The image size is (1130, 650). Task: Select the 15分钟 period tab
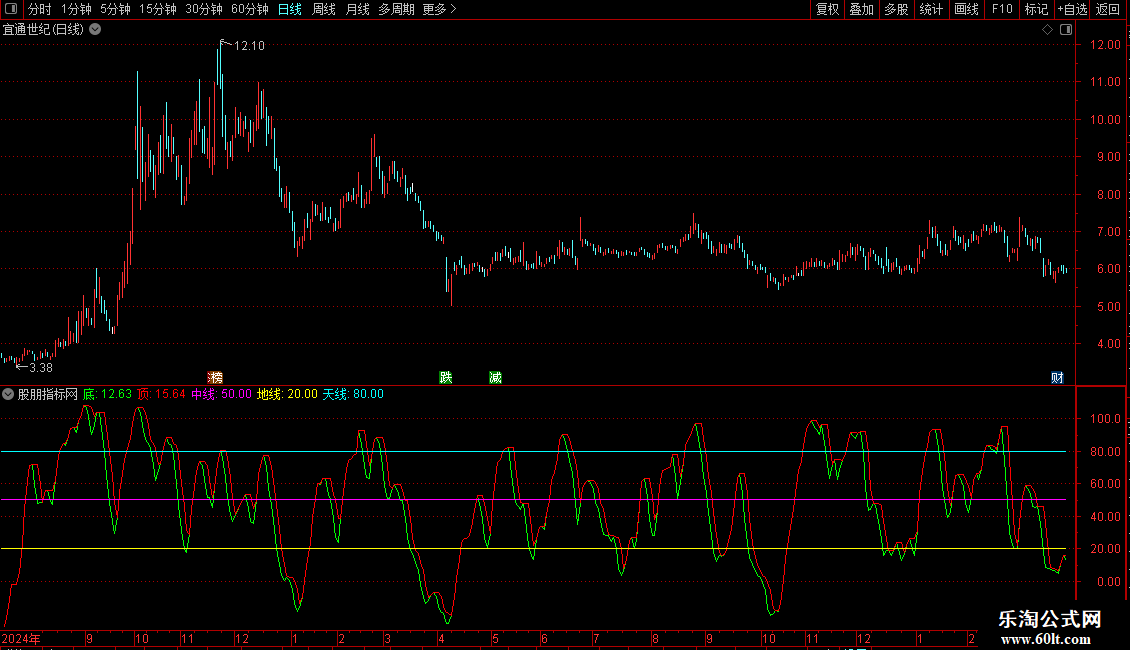(x=158, y=9)
